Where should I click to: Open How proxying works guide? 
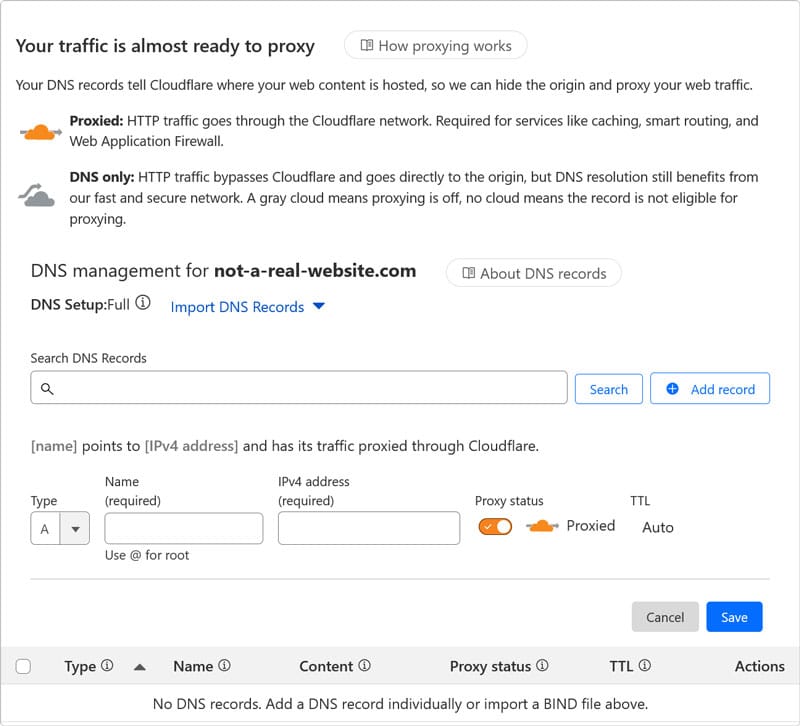point(435,45)
